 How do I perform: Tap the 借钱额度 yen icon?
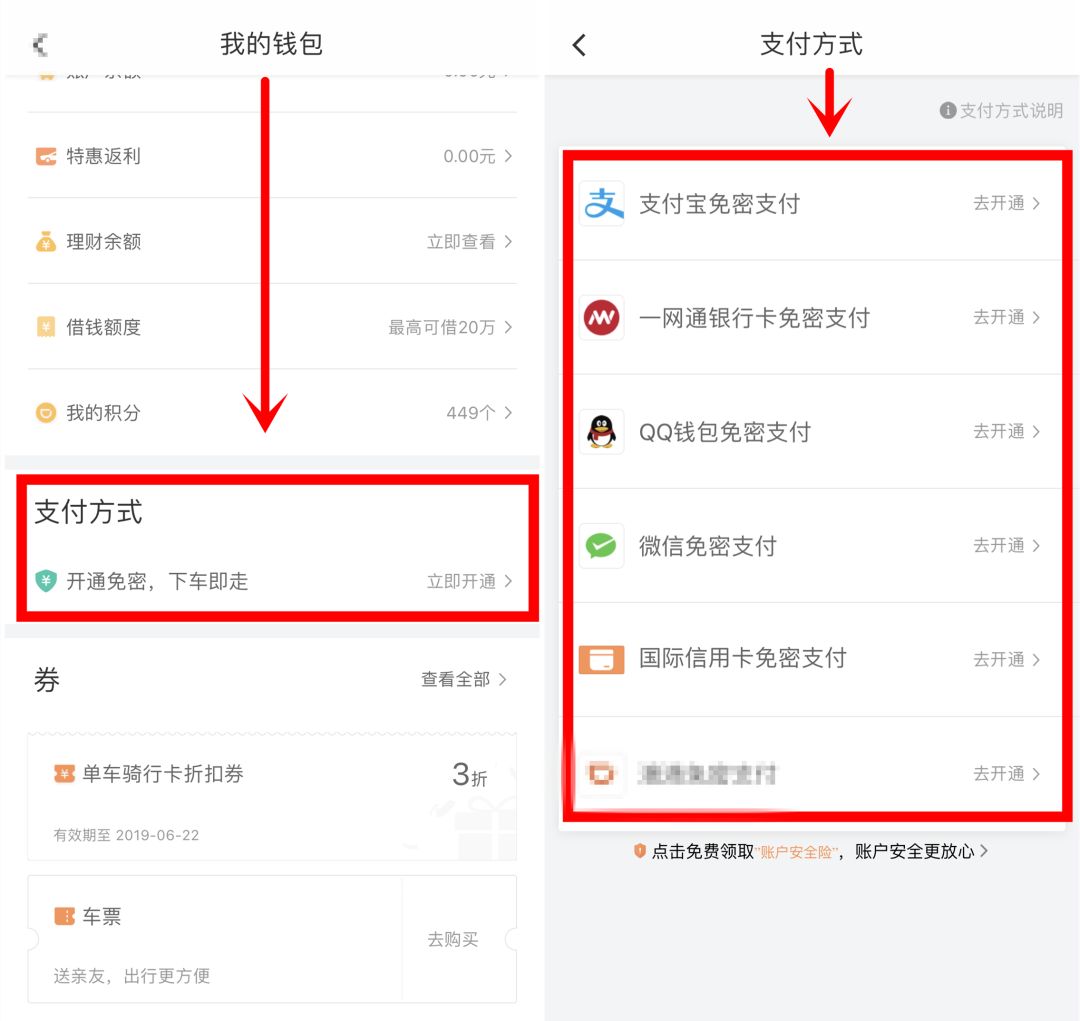46,327
